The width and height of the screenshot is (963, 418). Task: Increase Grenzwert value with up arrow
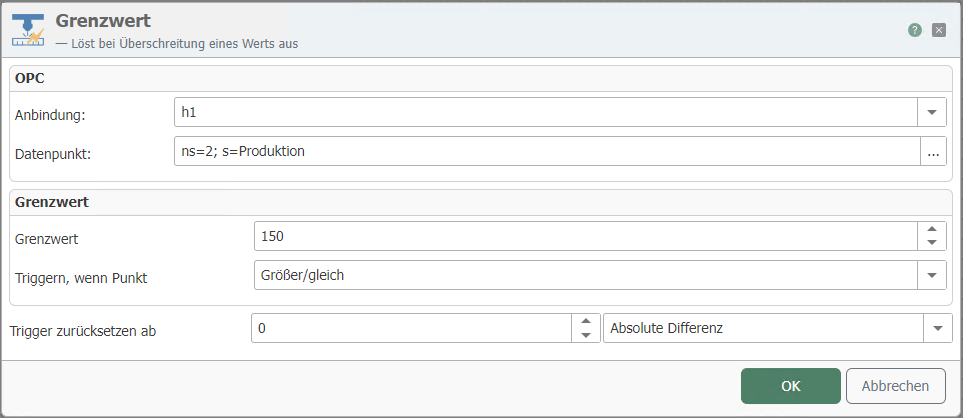point(932,229)
